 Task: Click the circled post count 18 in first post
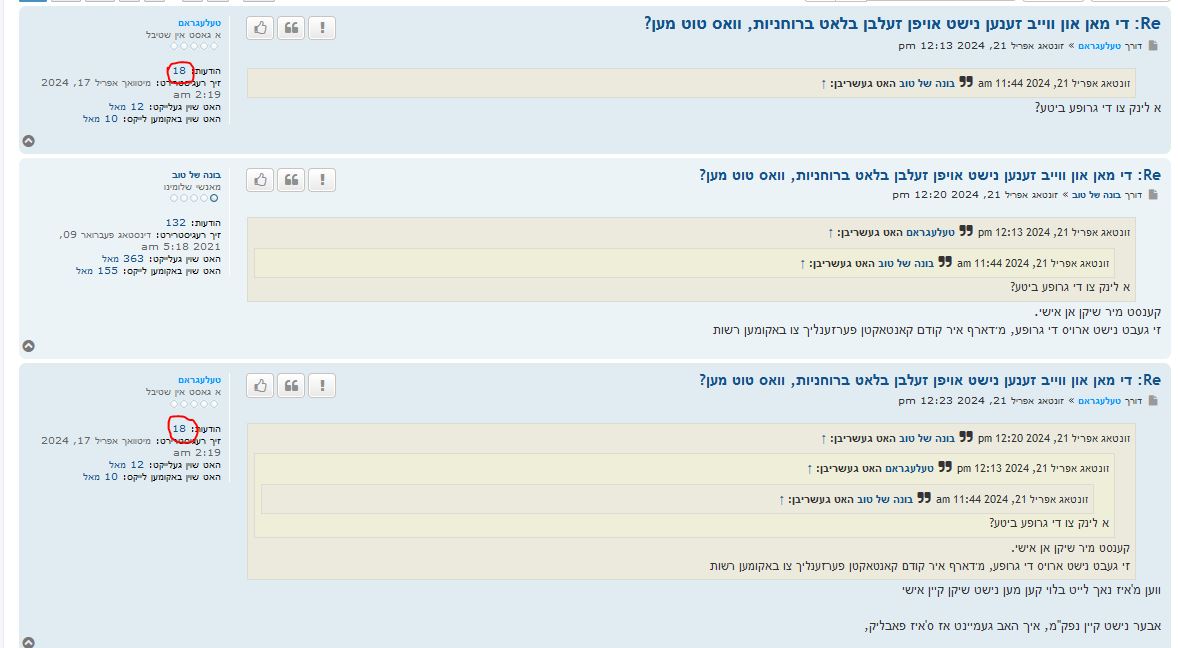pos(179,71)
